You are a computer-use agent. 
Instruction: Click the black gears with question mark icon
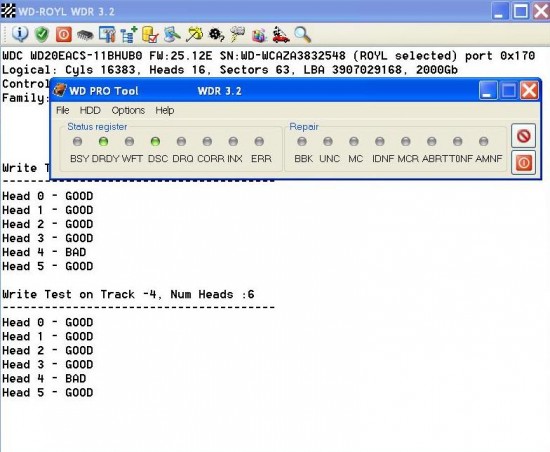coord(216,34)
